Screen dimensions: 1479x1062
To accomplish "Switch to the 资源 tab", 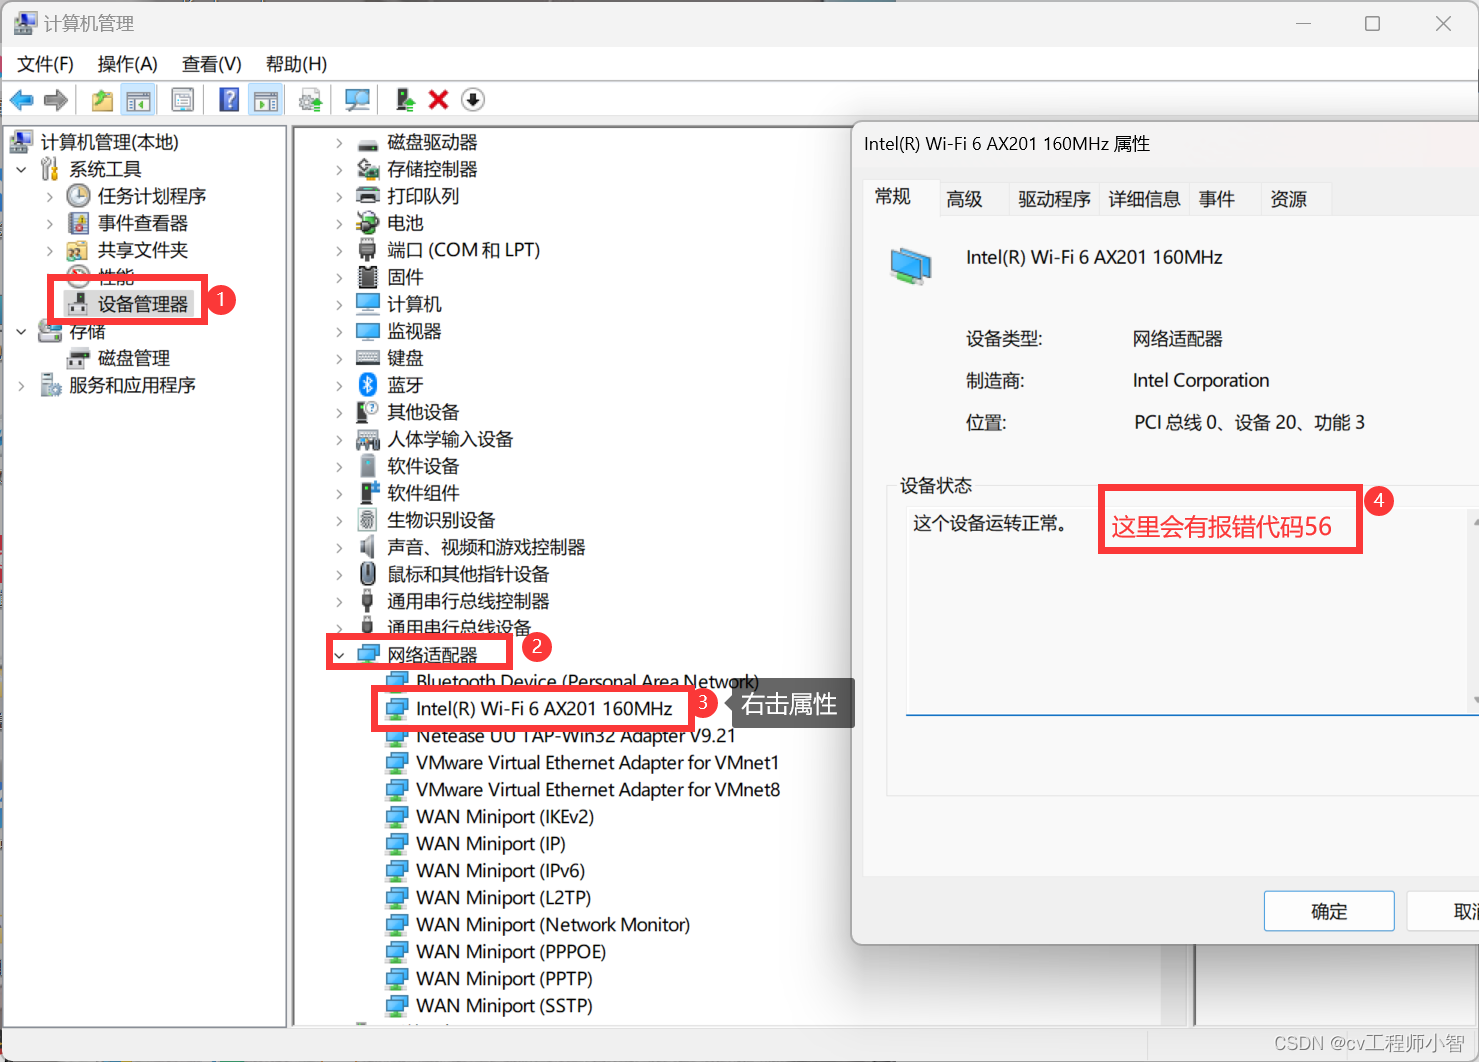I will pos(1288,199).
